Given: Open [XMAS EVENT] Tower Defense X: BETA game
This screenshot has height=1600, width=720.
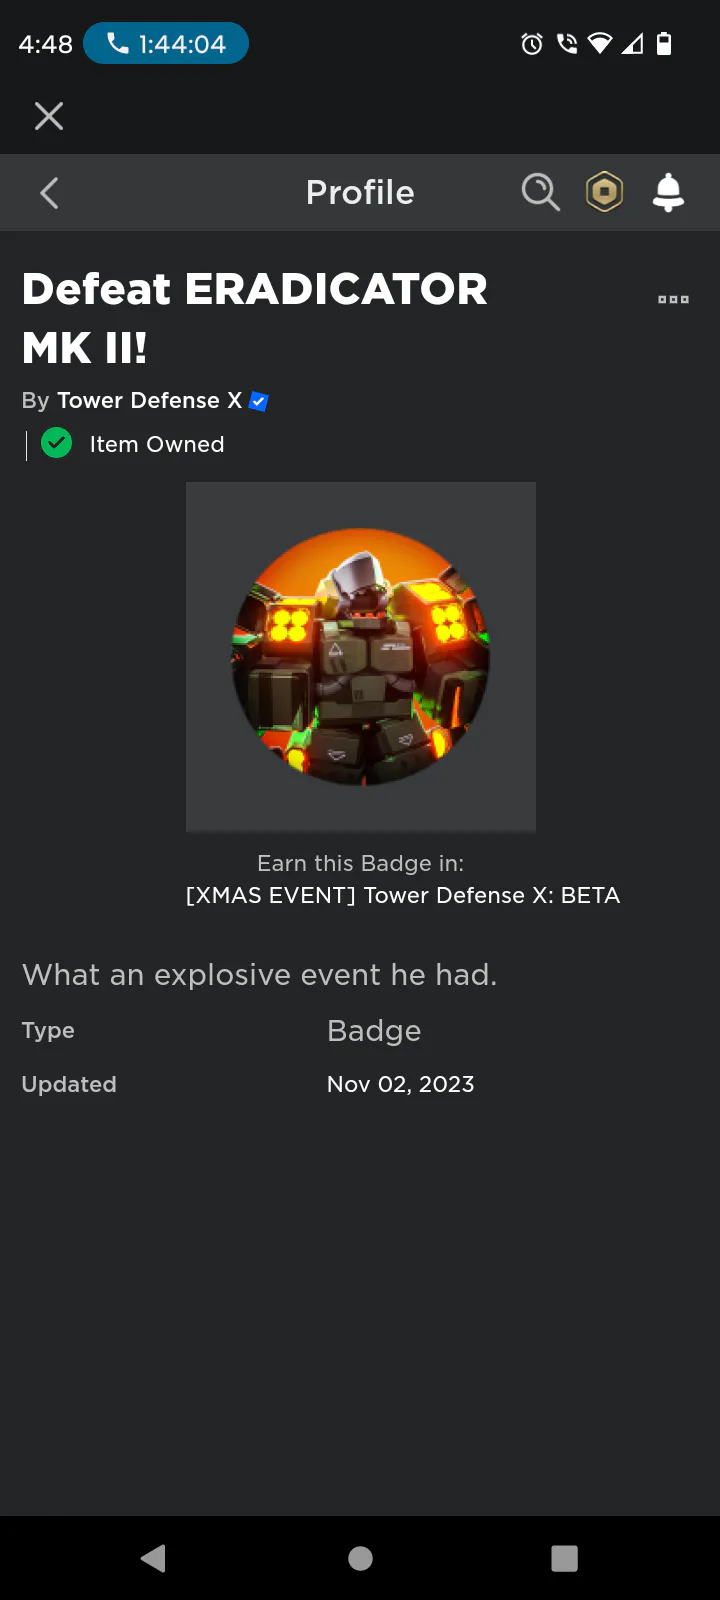Looking at the screenshot, I should (403, 895).
